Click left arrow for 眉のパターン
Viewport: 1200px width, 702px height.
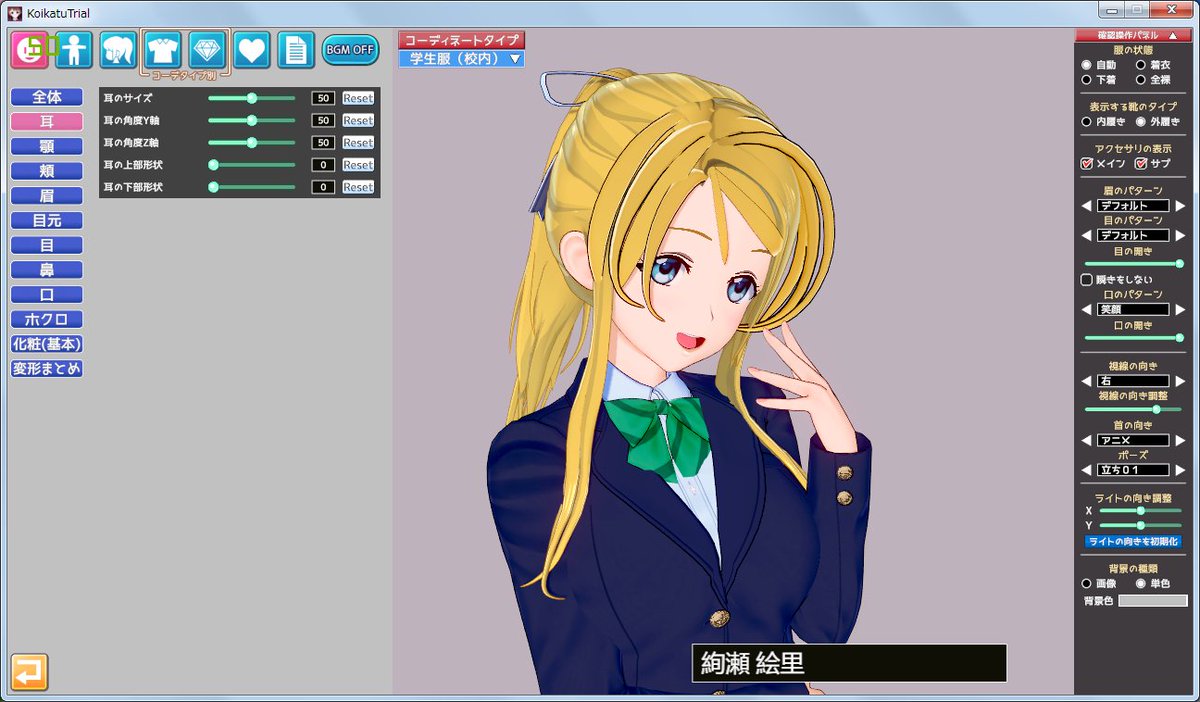(1086, 206)
